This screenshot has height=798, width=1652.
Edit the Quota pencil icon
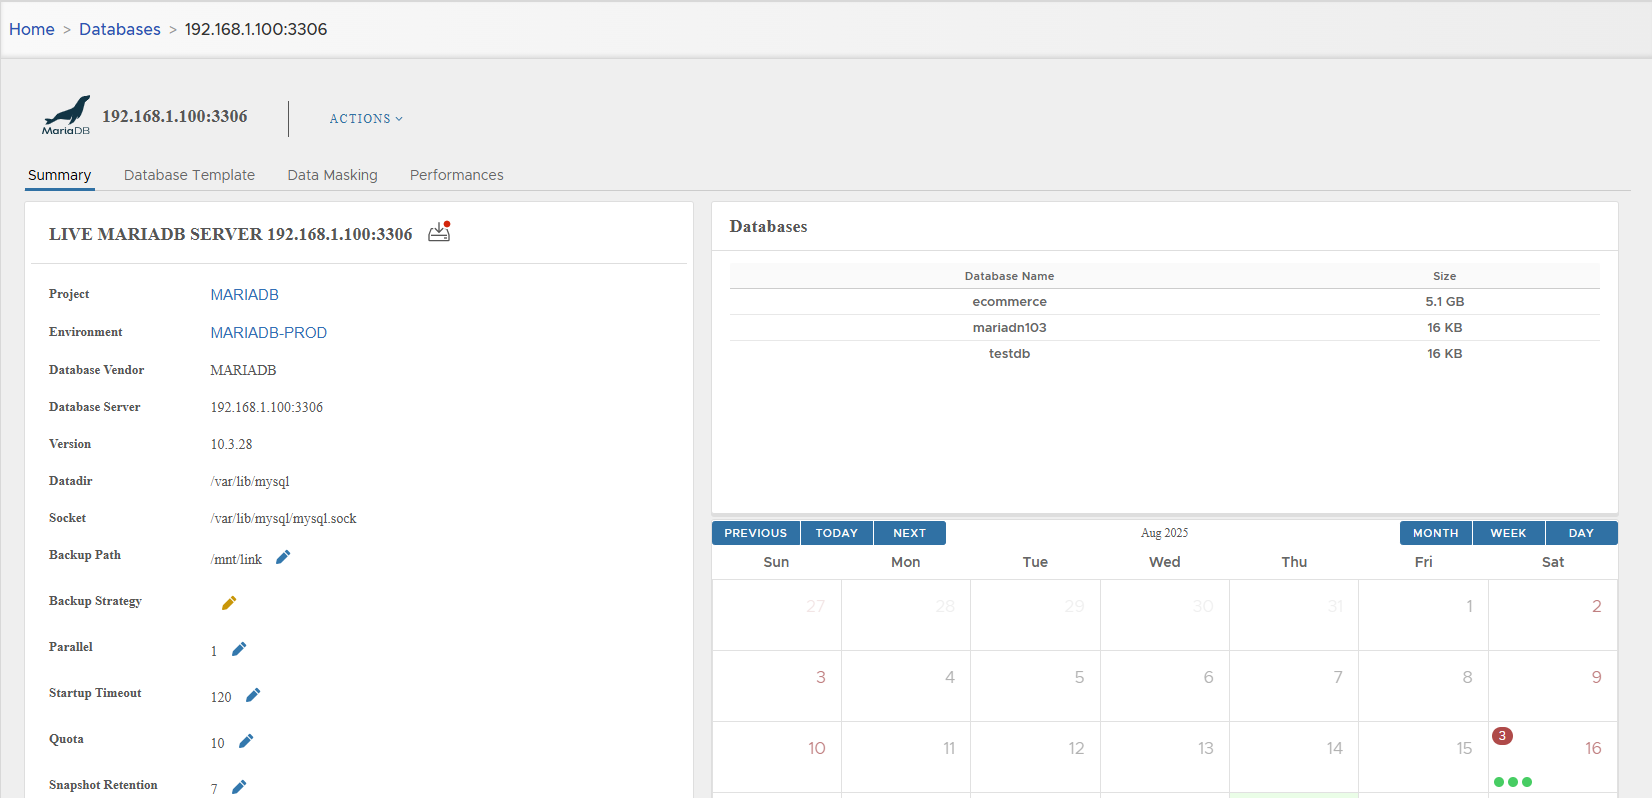246,741
